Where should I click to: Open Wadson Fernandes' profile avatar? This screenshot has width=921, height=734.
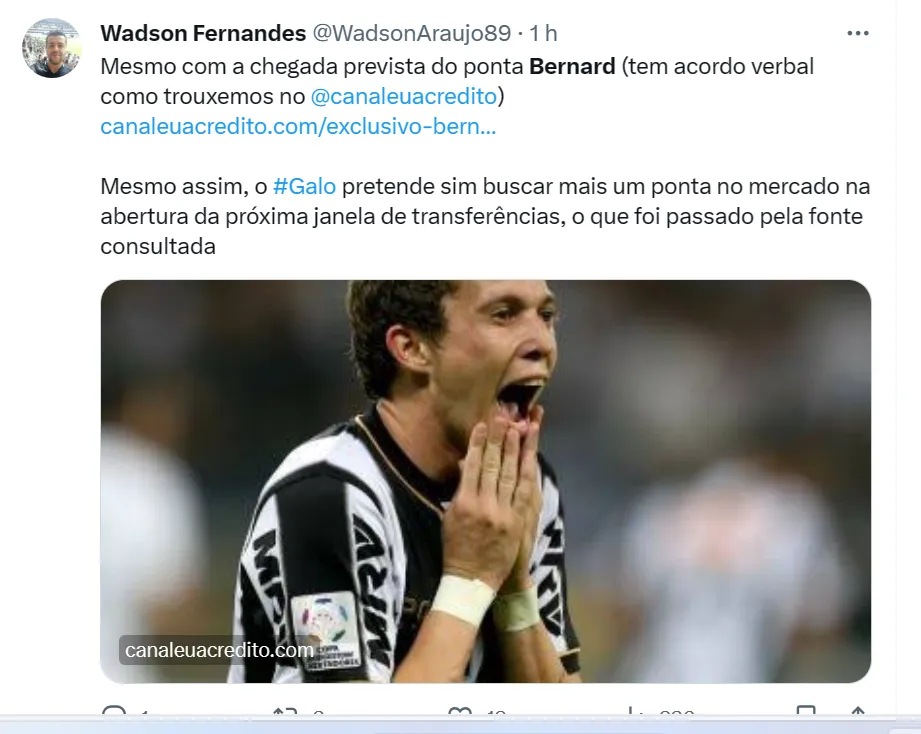point(51,48)
